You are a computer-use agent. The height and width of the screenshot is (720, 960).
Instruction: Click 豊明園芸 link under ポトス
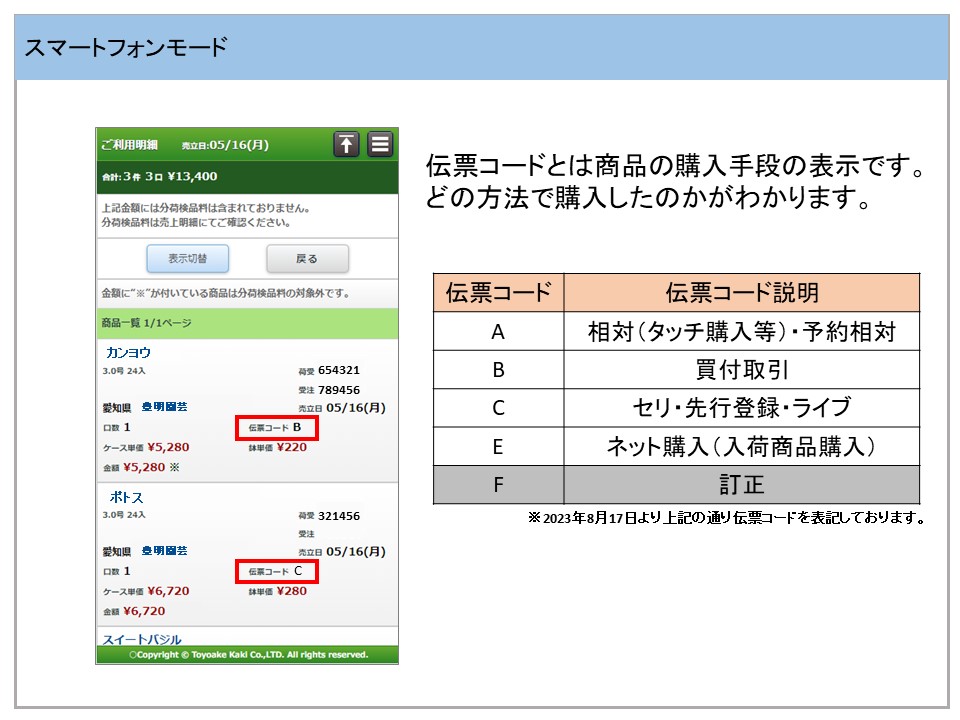[165, 551]
